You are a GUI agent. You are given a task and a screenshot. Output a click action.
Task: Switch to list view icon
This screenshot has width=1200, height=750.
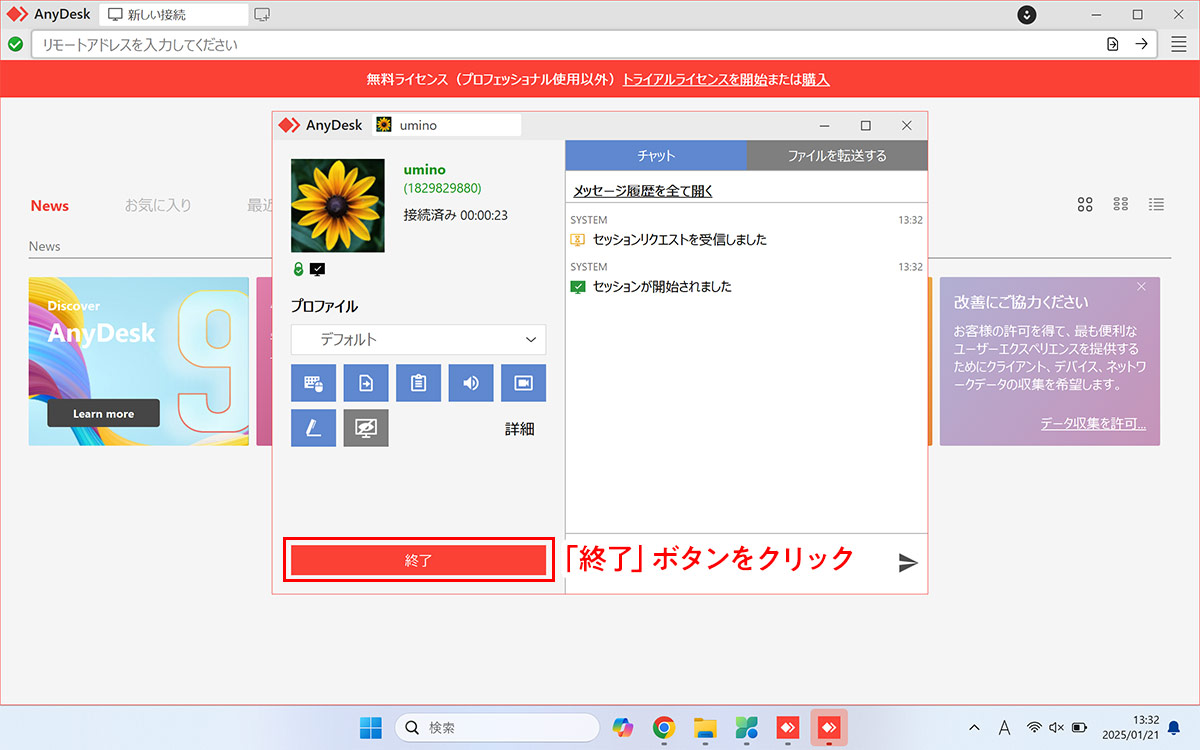coord(1157,204)
